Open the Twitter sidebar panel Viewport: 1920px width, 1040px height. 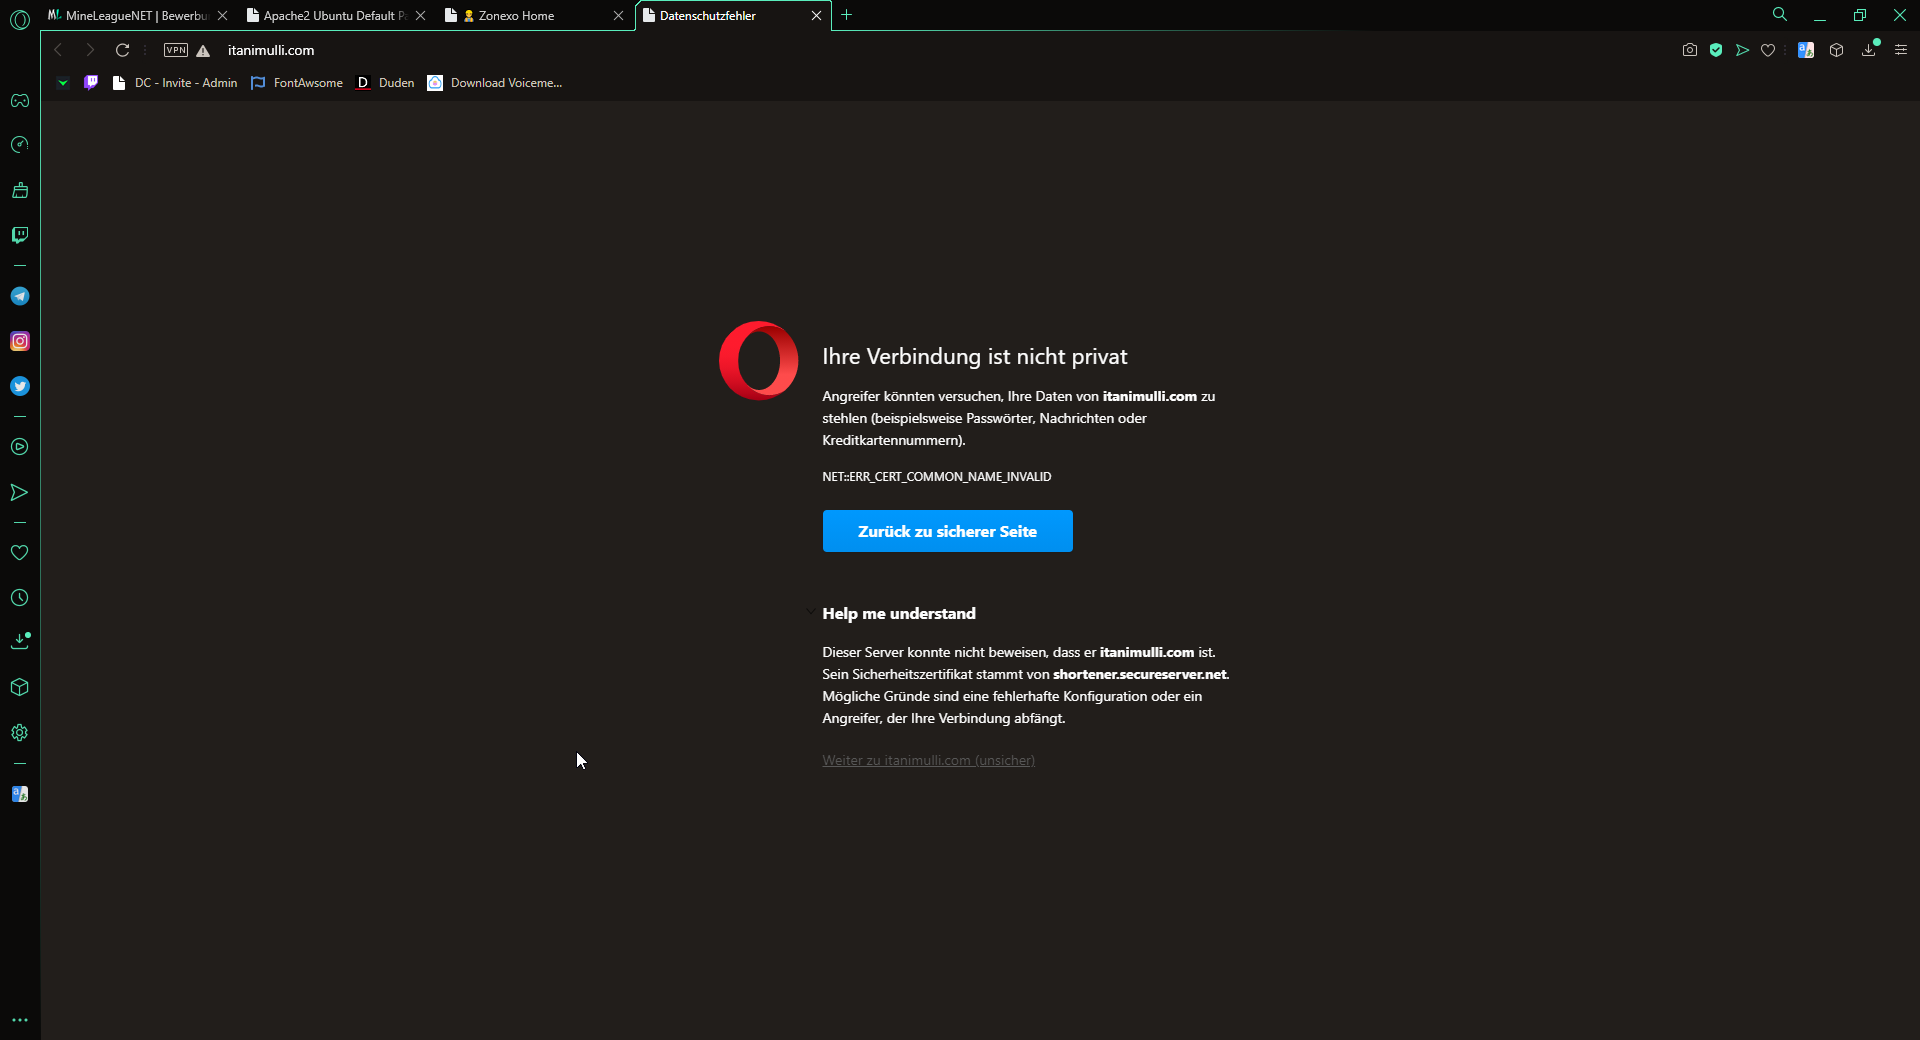point(20,386)
